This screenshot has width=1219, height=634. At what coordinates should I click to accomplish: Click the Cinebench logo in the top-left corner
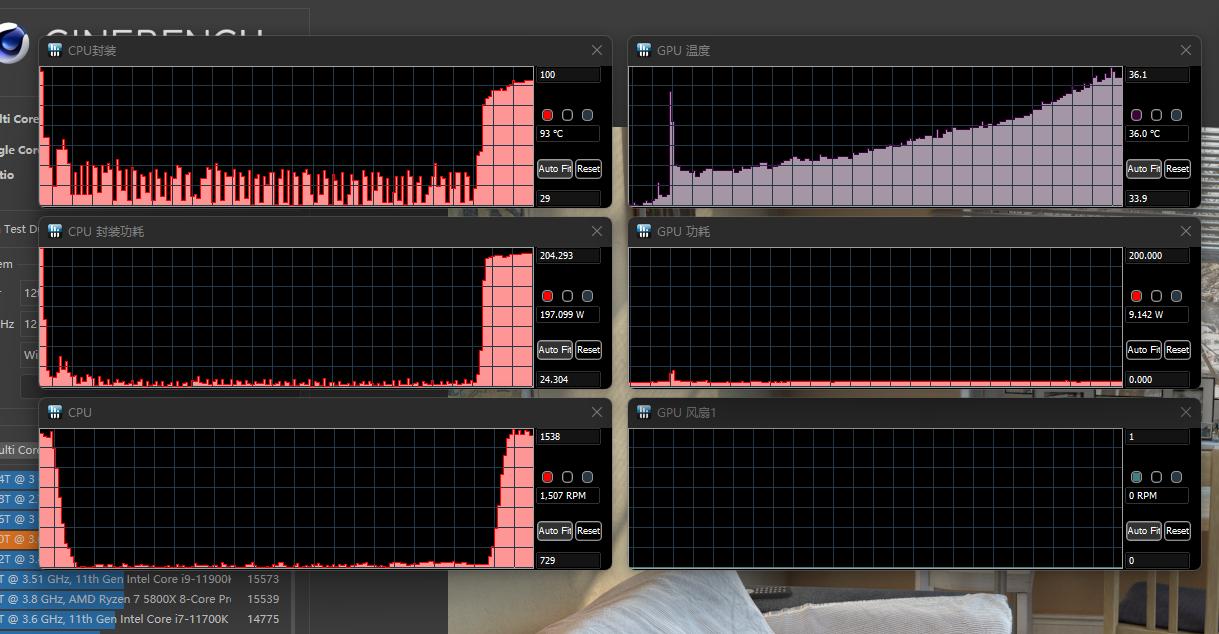pyautogui.click(x=12, y=44)
